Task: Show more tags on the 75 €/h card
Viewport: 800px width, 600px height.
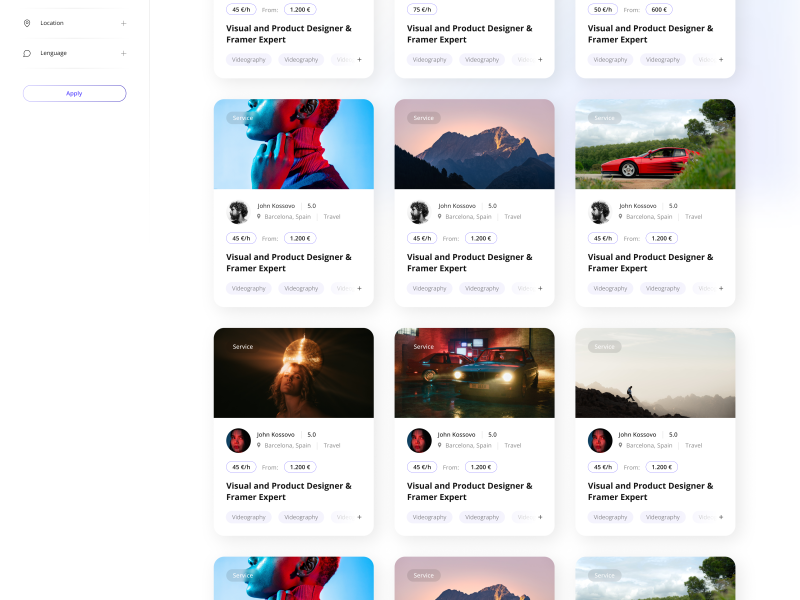Action: [540, 60]
